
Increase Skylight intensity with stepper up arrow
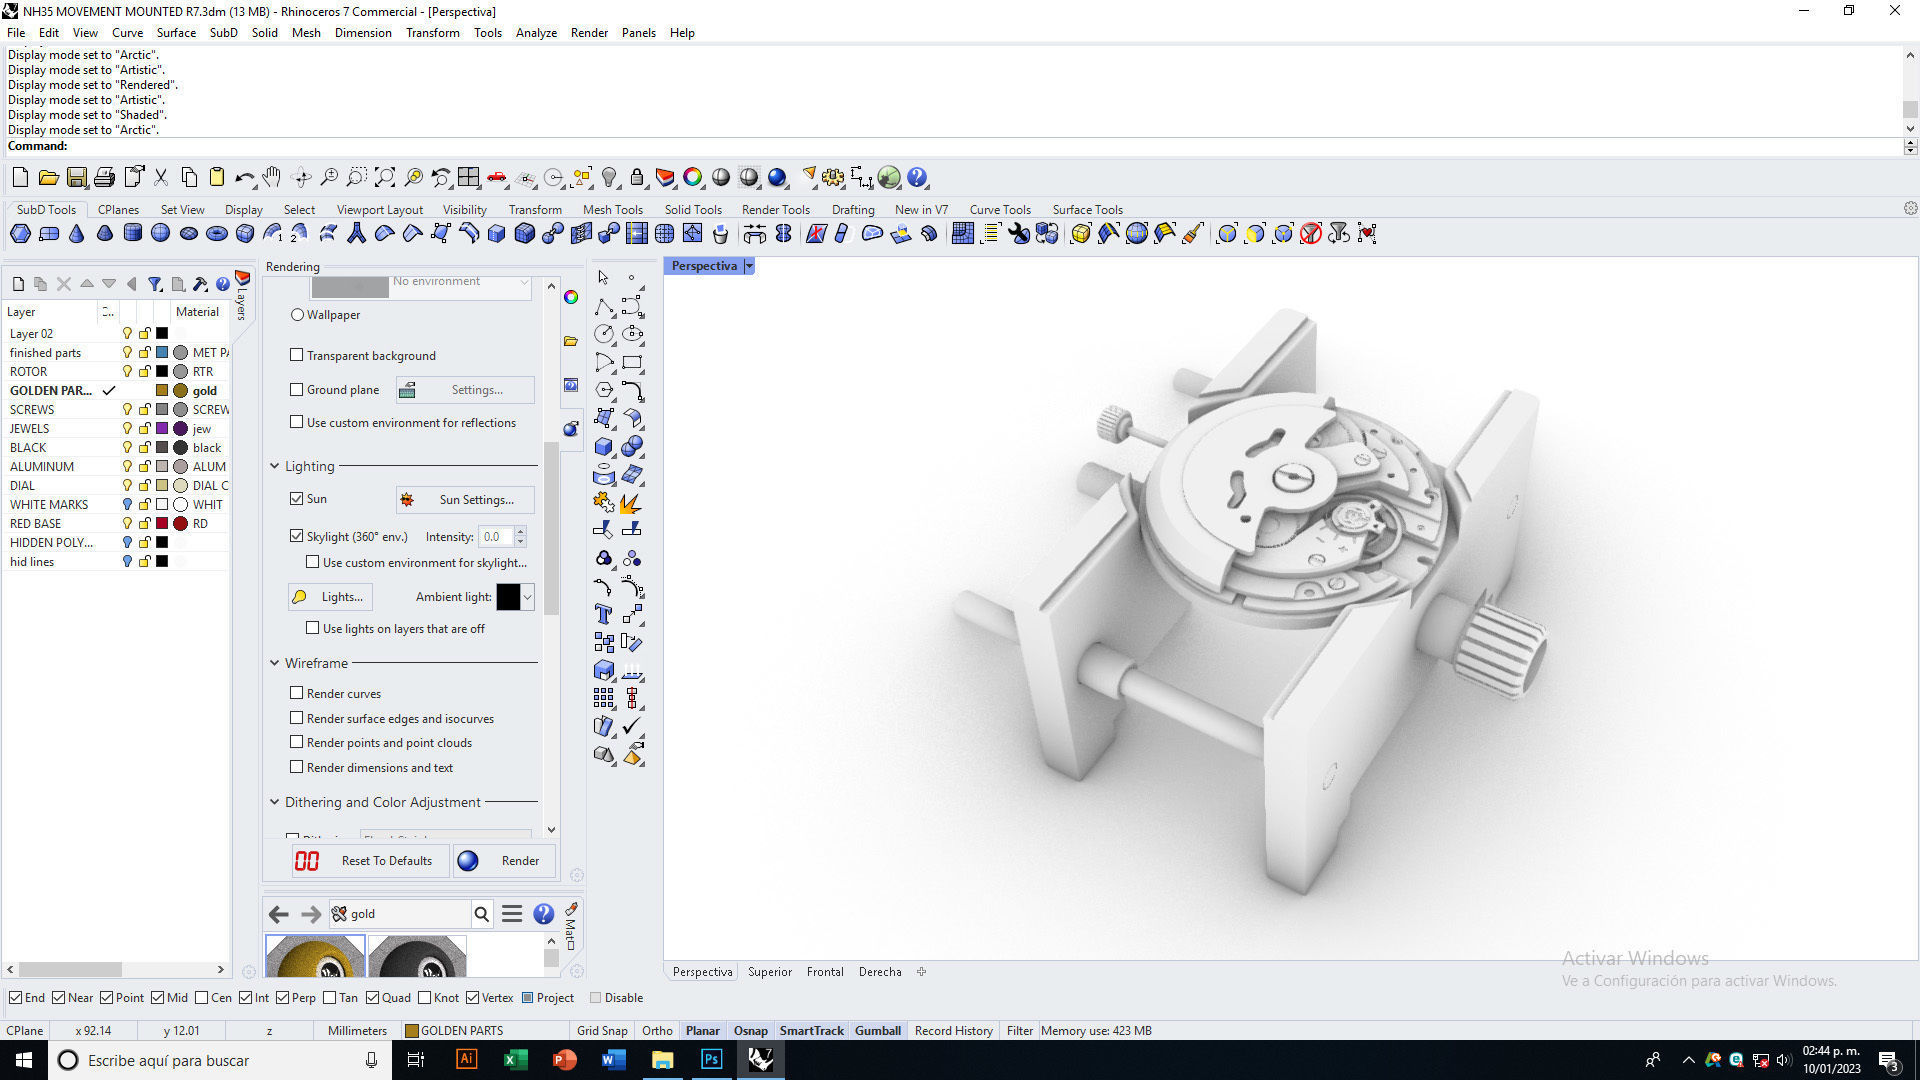coord(520,532)
